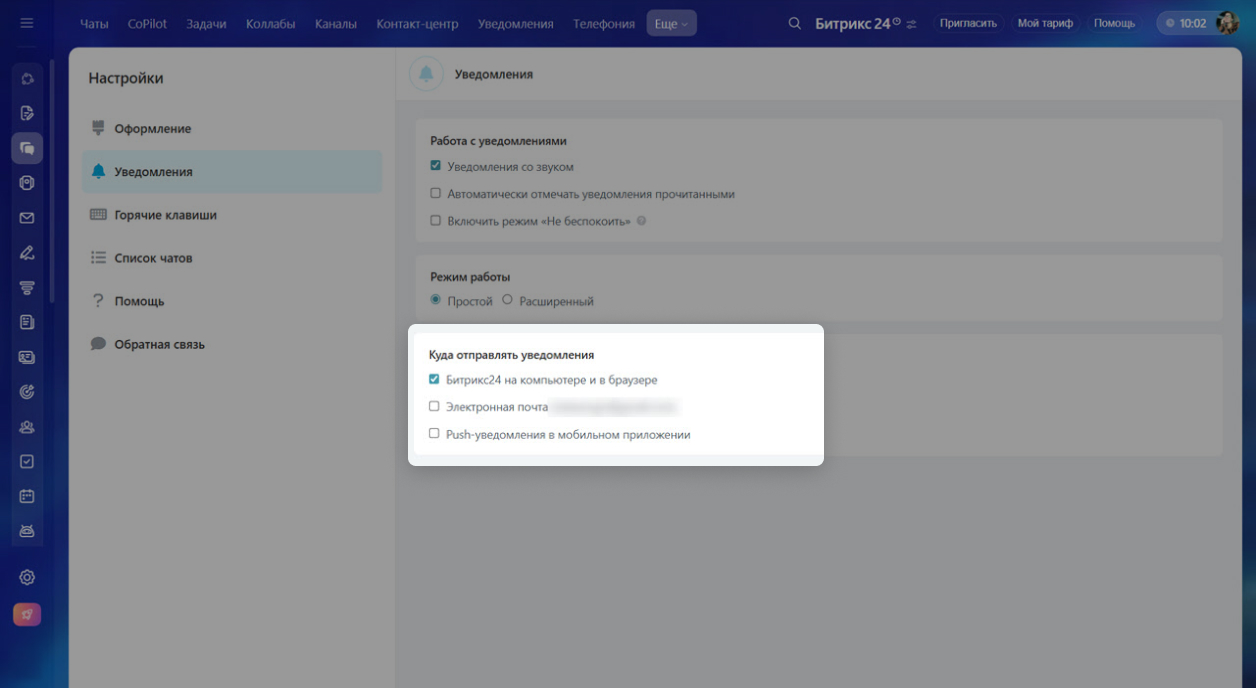Enable 'Электронная почта' notifications checkbox
This screenshot has width=1256, height=688.
point(434,407)
